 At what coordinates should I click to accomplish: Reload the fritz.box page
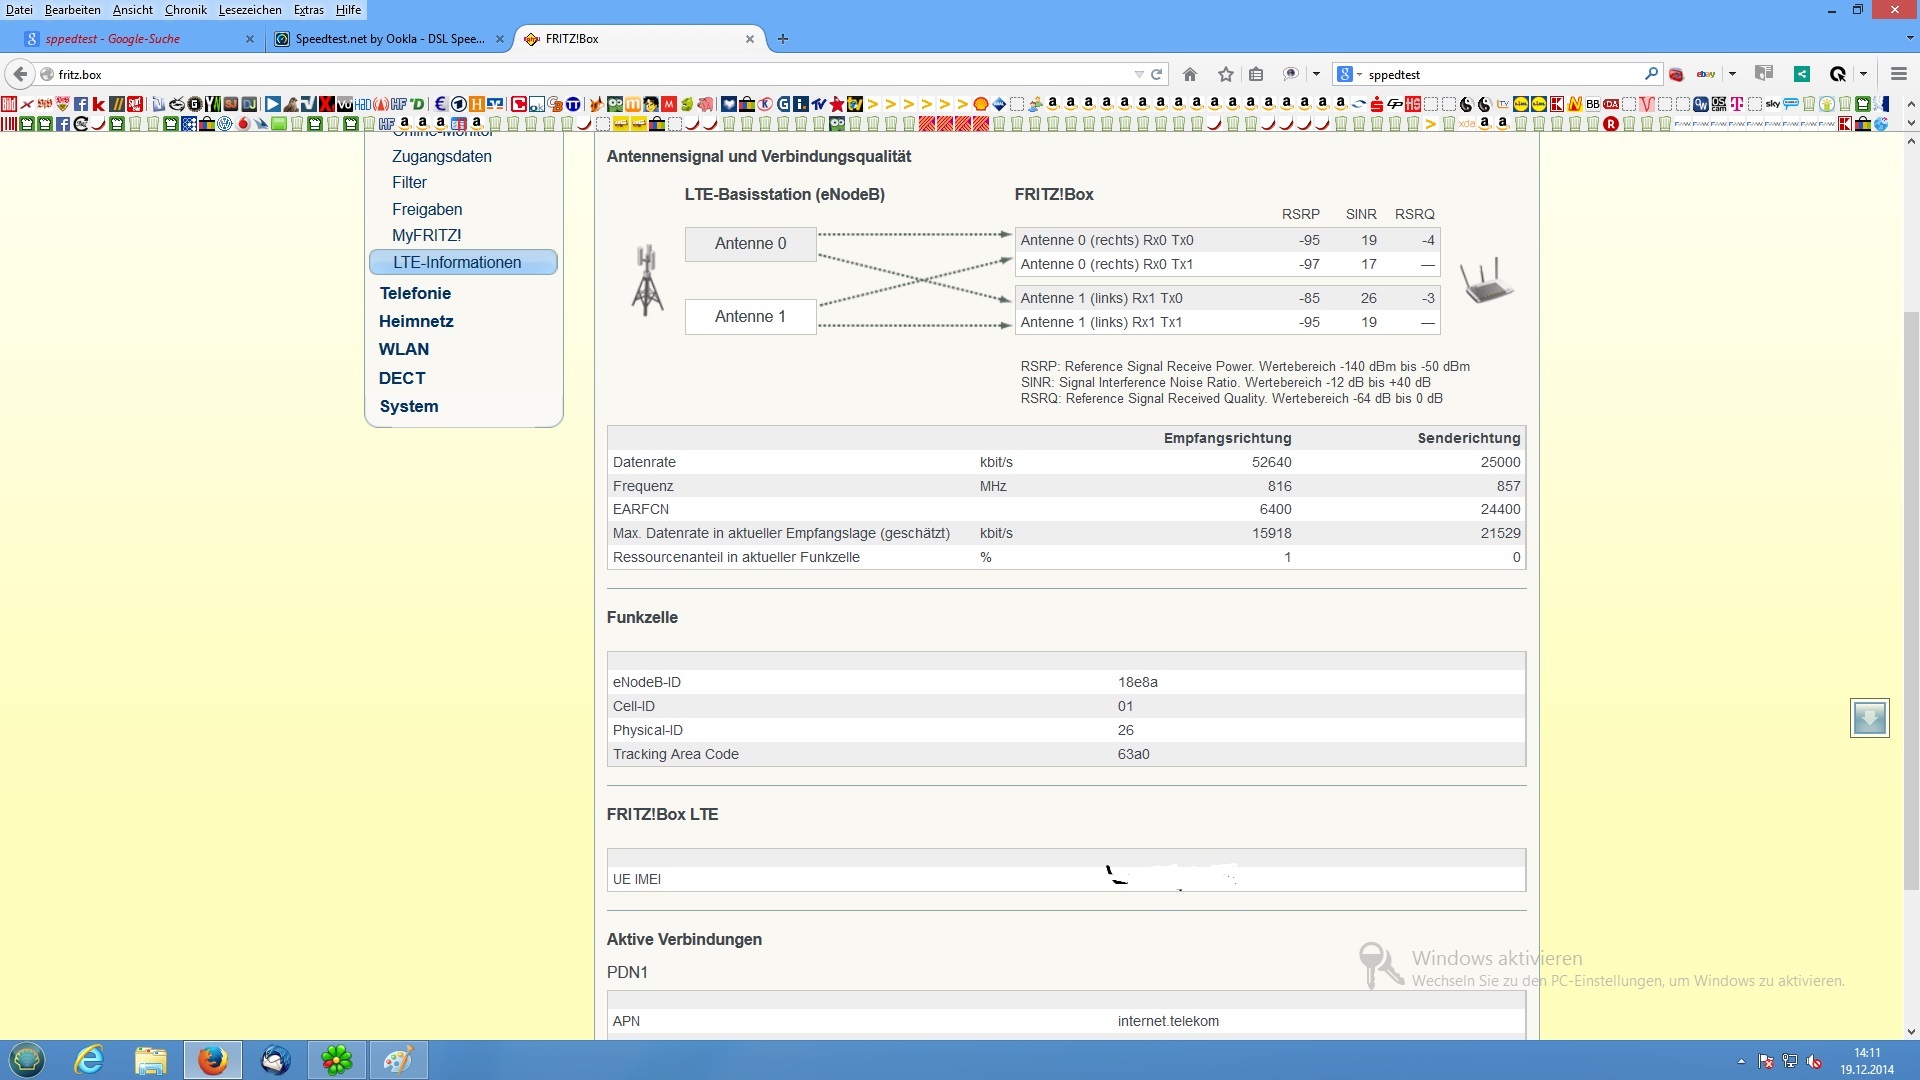coord(1157,74)
